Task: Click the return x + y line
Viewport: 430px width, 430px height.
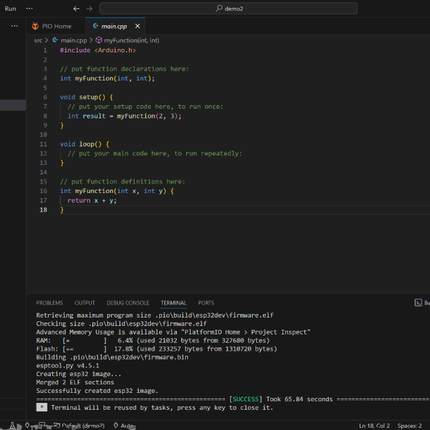Action: pos(92,201)
